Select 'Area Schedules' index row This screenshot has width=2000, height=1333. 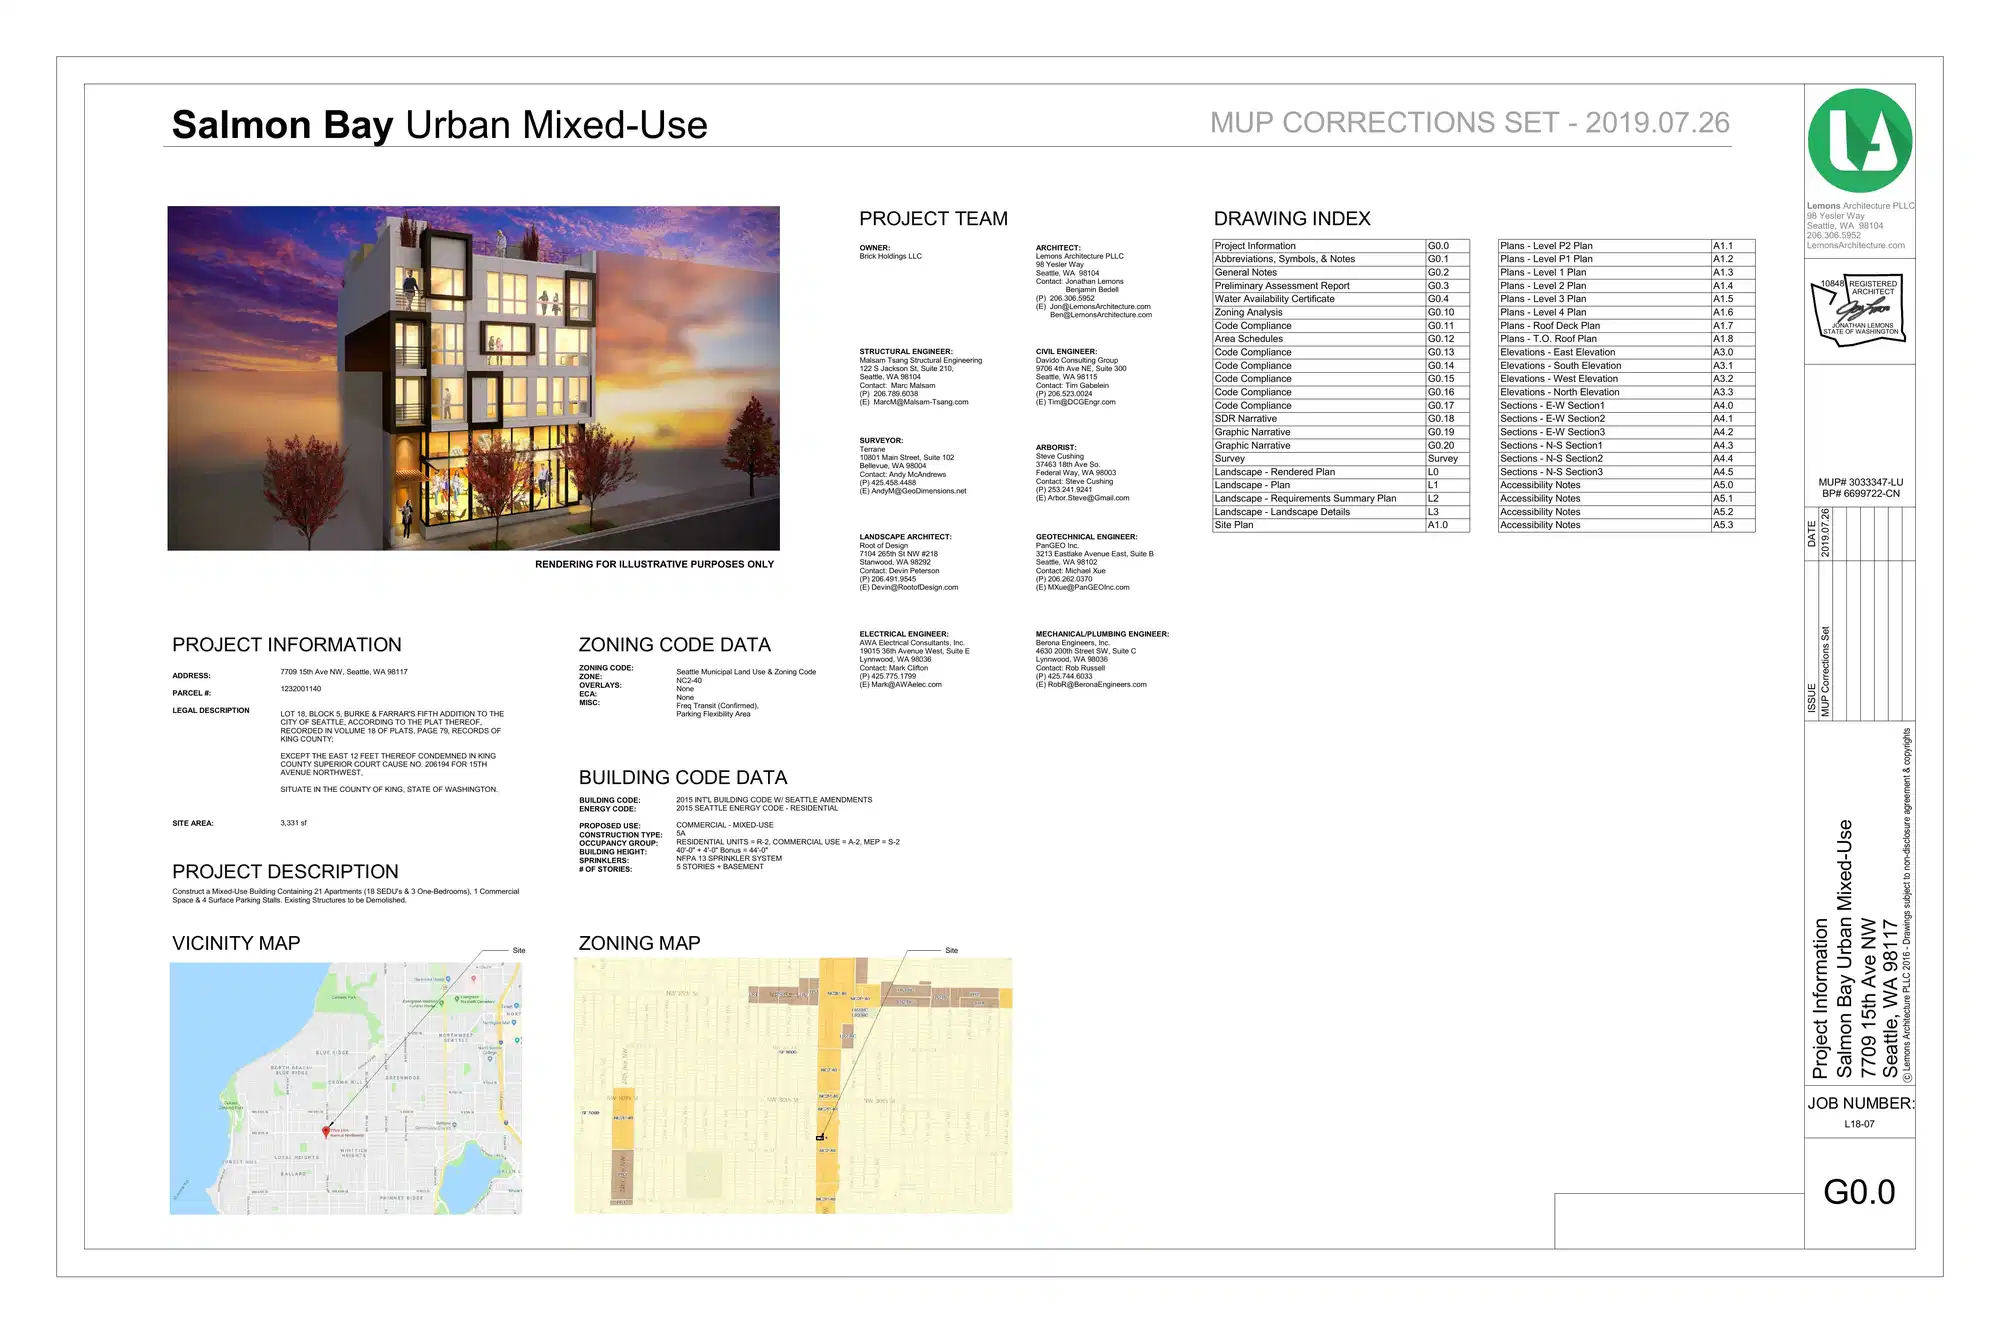[x=1341, y=339]
